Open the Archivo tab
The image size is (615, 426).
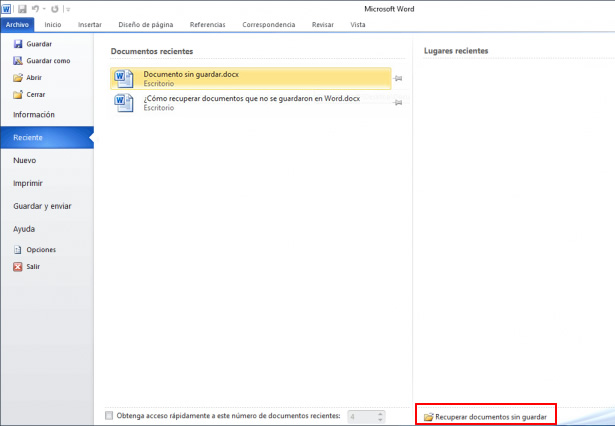(x=17, y=24)
